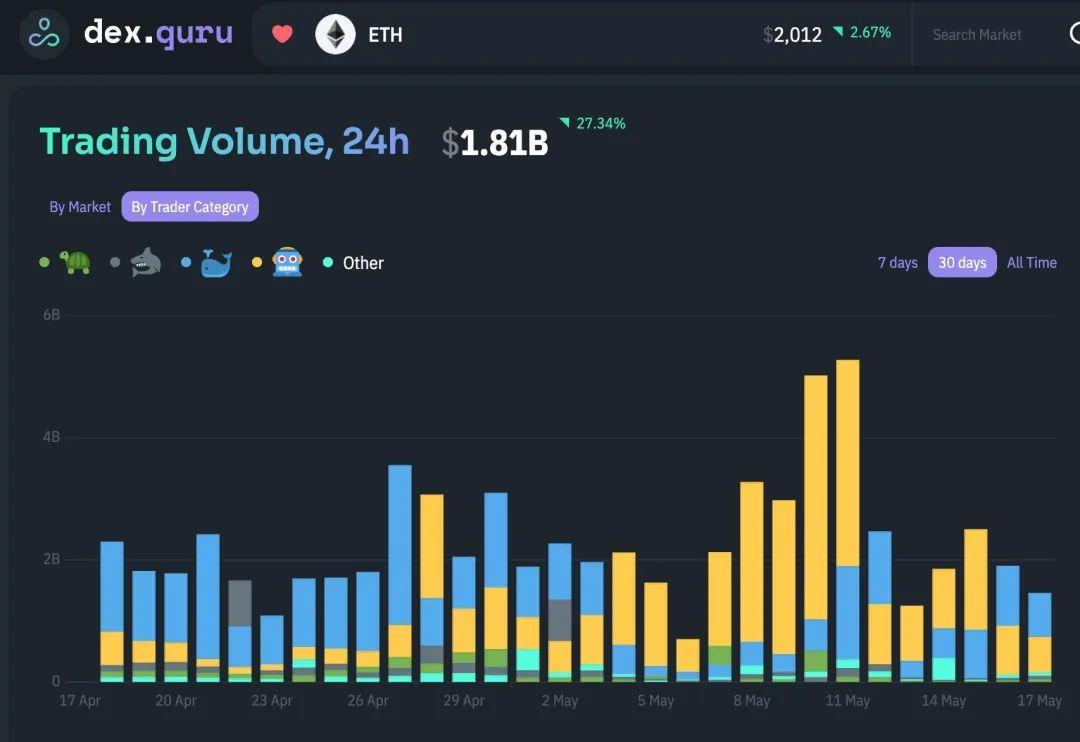Choose the 30 days time range

click(962, 262)
